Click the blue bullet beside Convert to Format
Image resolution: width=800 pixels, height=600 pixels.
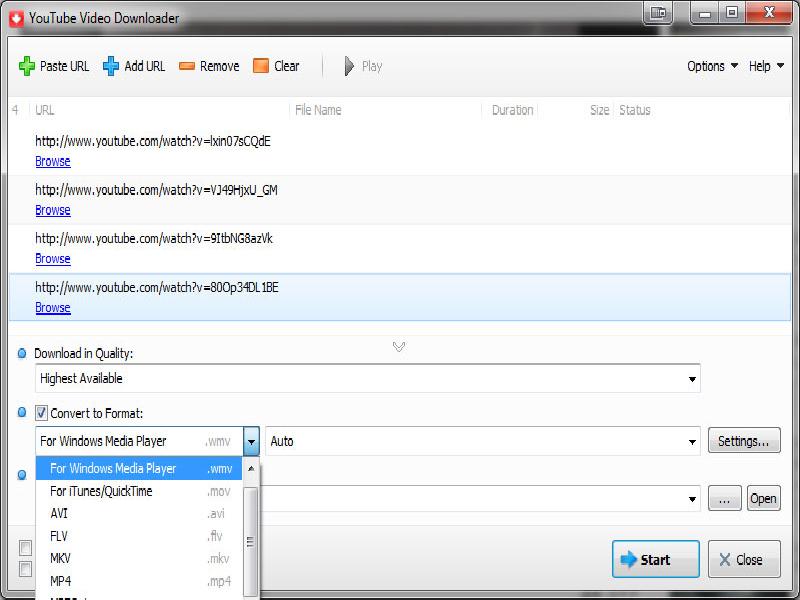22,412
